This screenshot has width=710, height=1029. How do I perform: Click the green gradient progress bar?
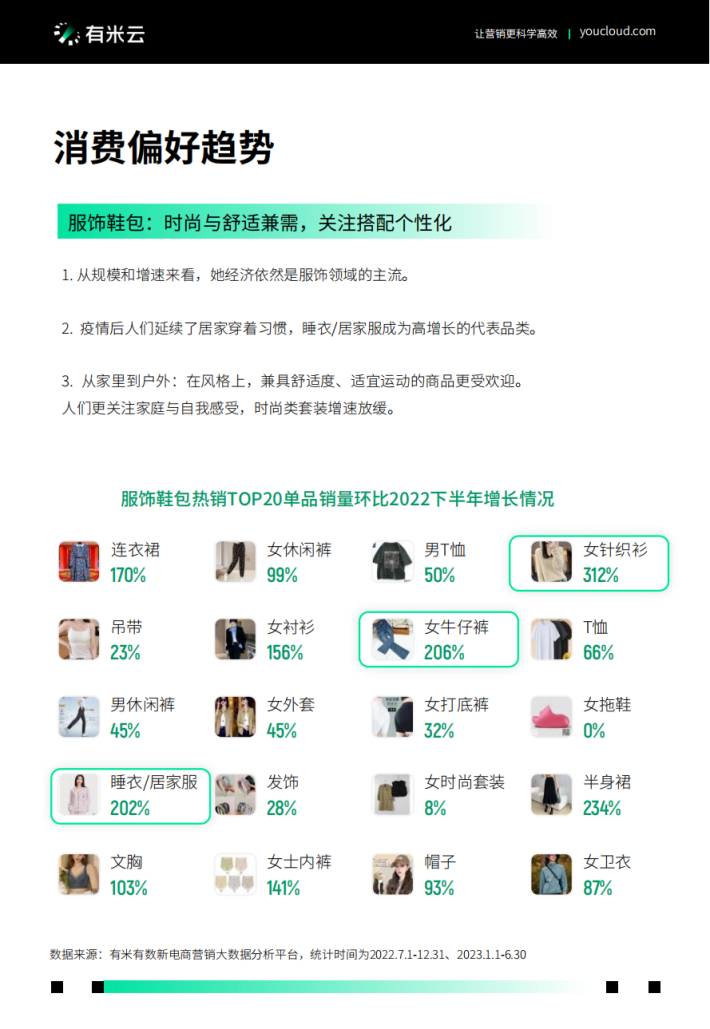click(341, 986)
